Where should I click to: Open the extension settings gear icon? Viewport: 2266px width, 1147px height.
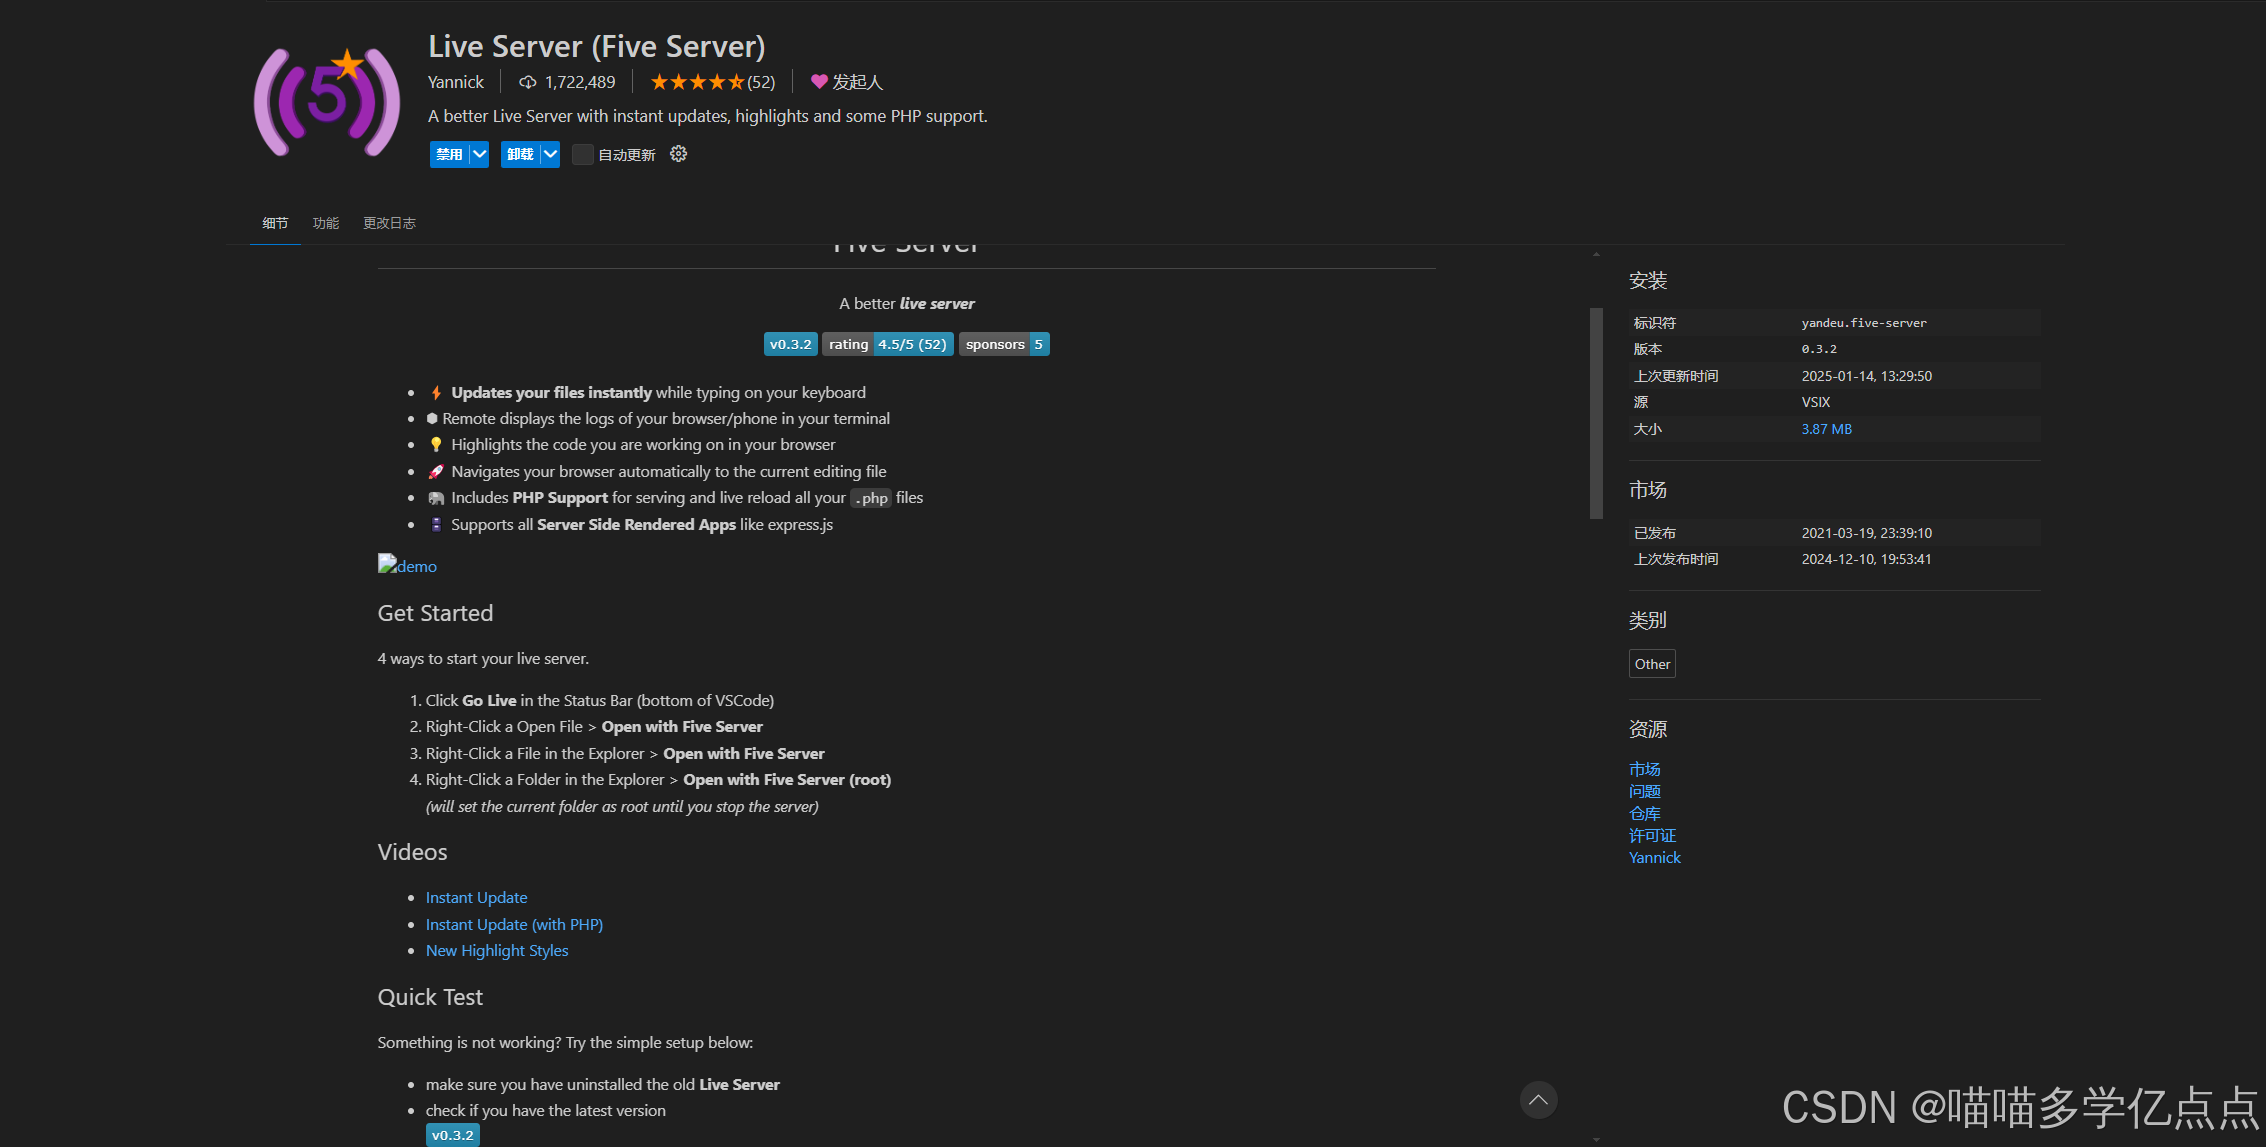678,154
